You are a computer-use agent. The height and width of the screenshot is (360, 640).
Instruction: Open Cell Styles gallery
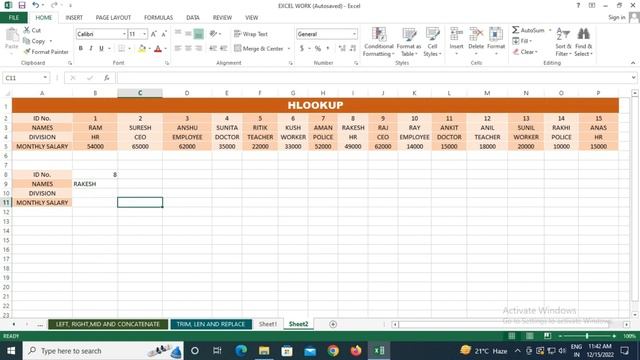[432, 42]
